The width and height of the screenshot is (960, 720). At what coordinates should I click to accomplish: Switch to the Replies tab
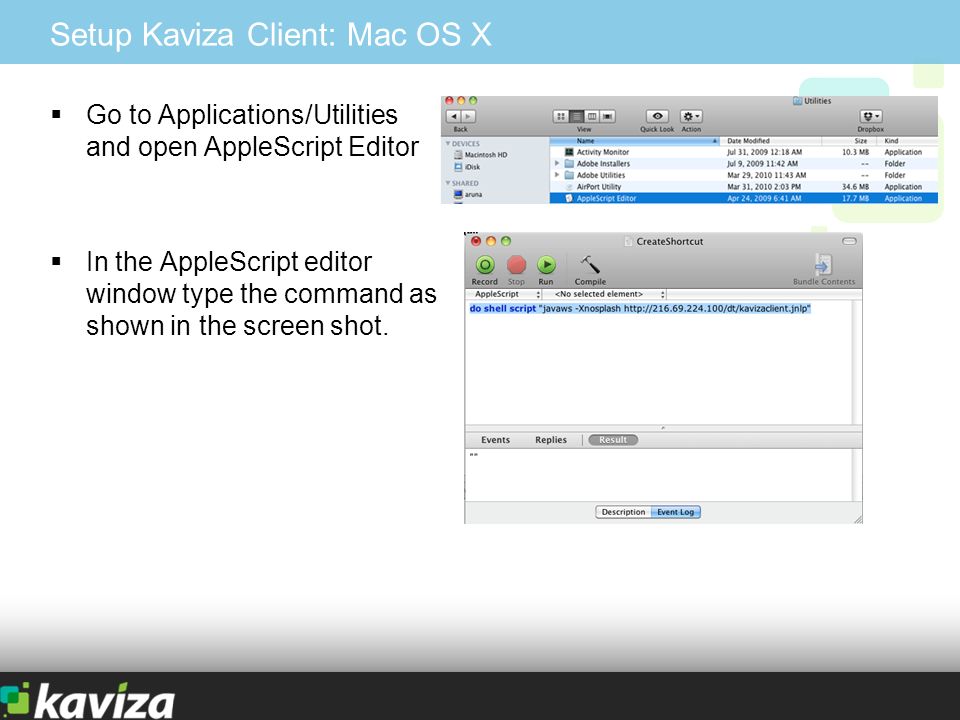[x=550, y=440]
